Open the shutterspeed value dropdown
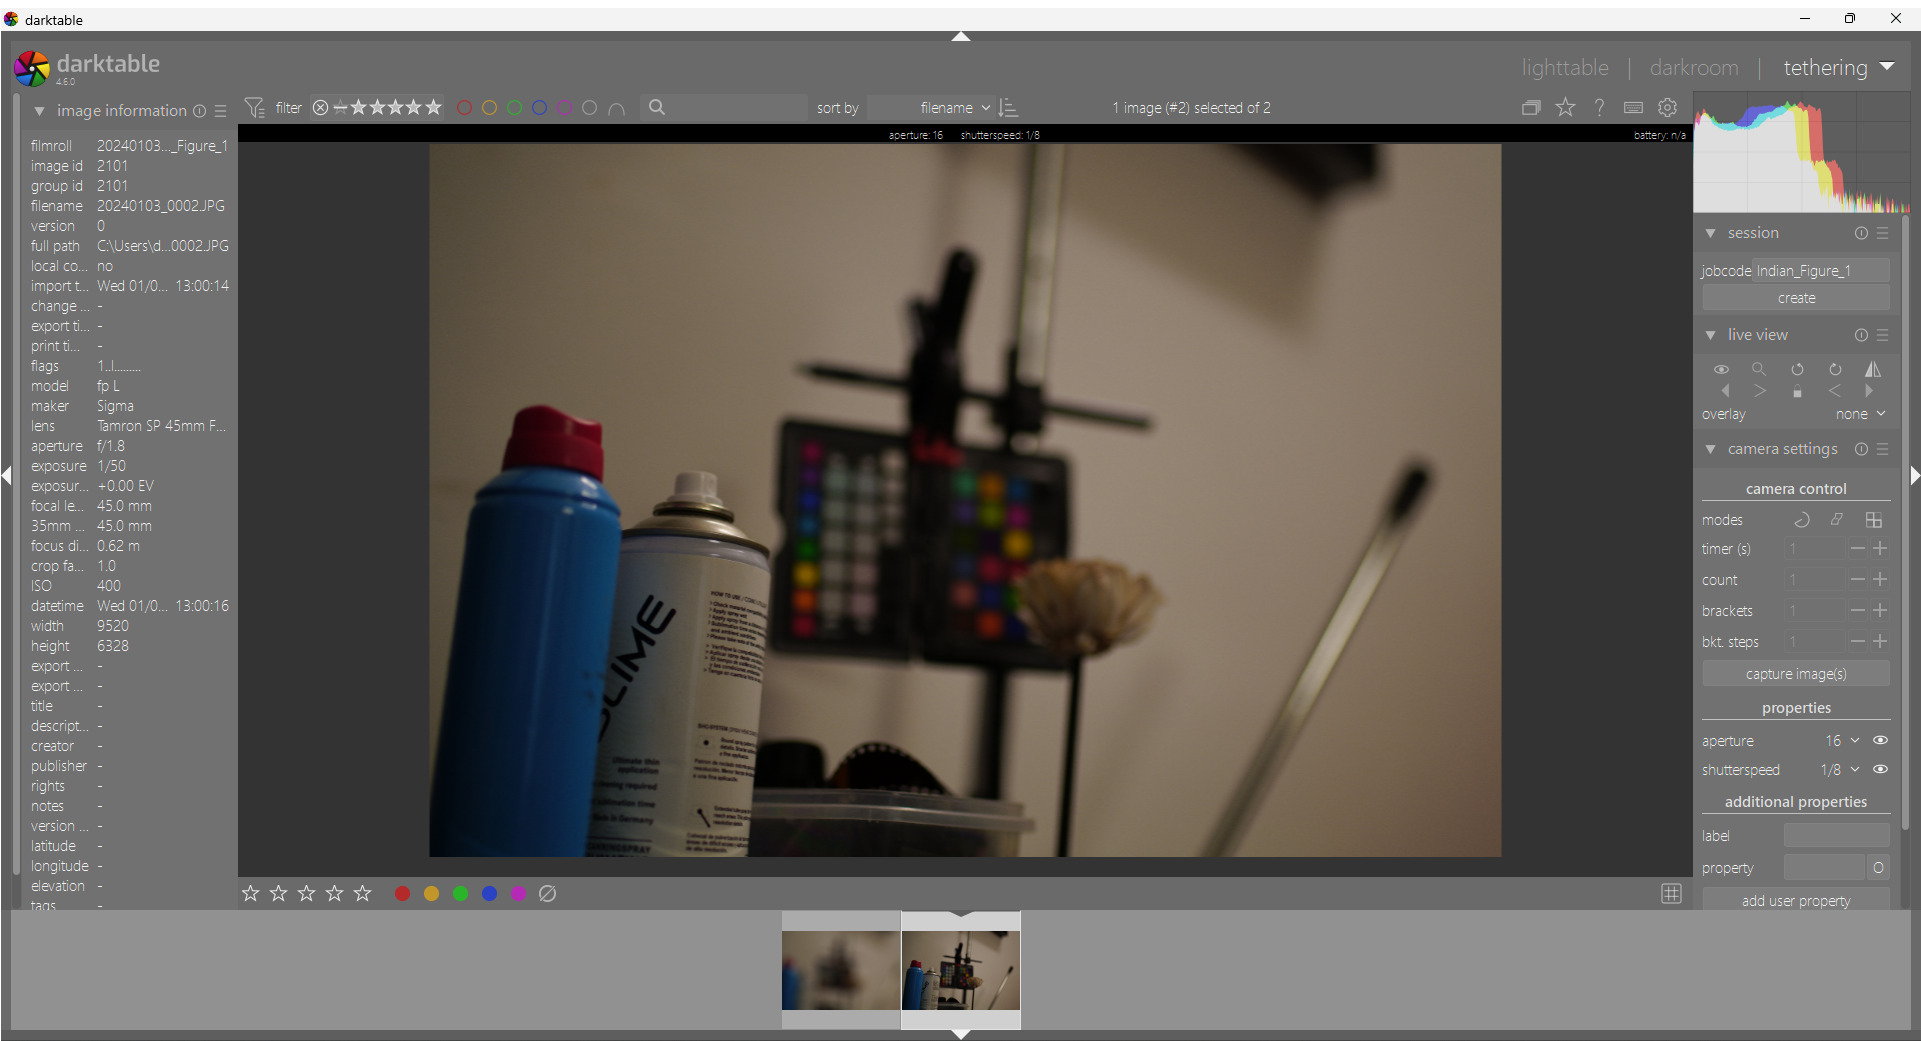This screenshot has height=1041, width=1921. coord(1839,770)
